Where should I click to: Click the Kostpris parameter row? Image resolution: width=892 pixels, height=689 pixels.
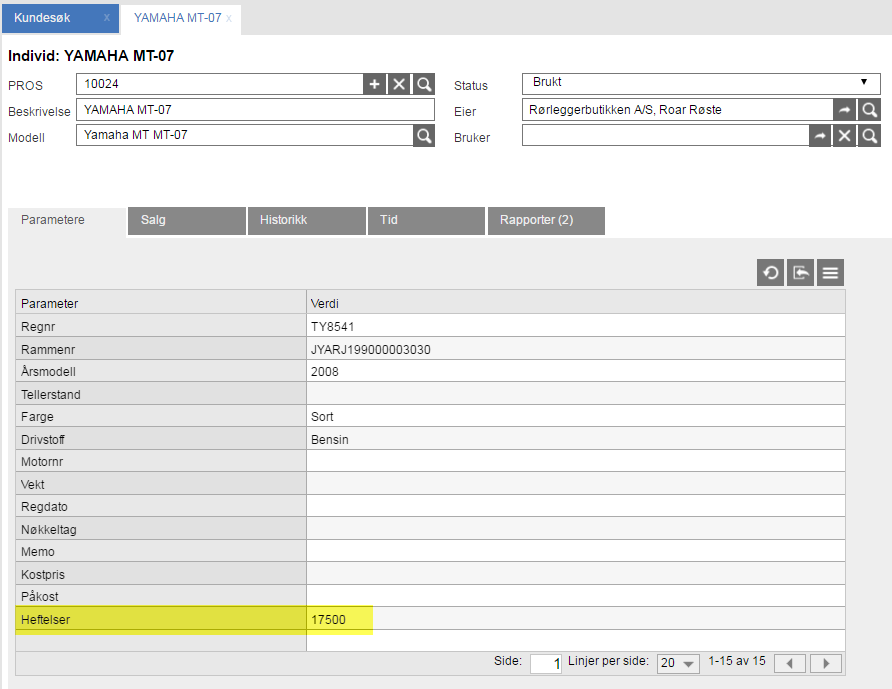(430, 574)
